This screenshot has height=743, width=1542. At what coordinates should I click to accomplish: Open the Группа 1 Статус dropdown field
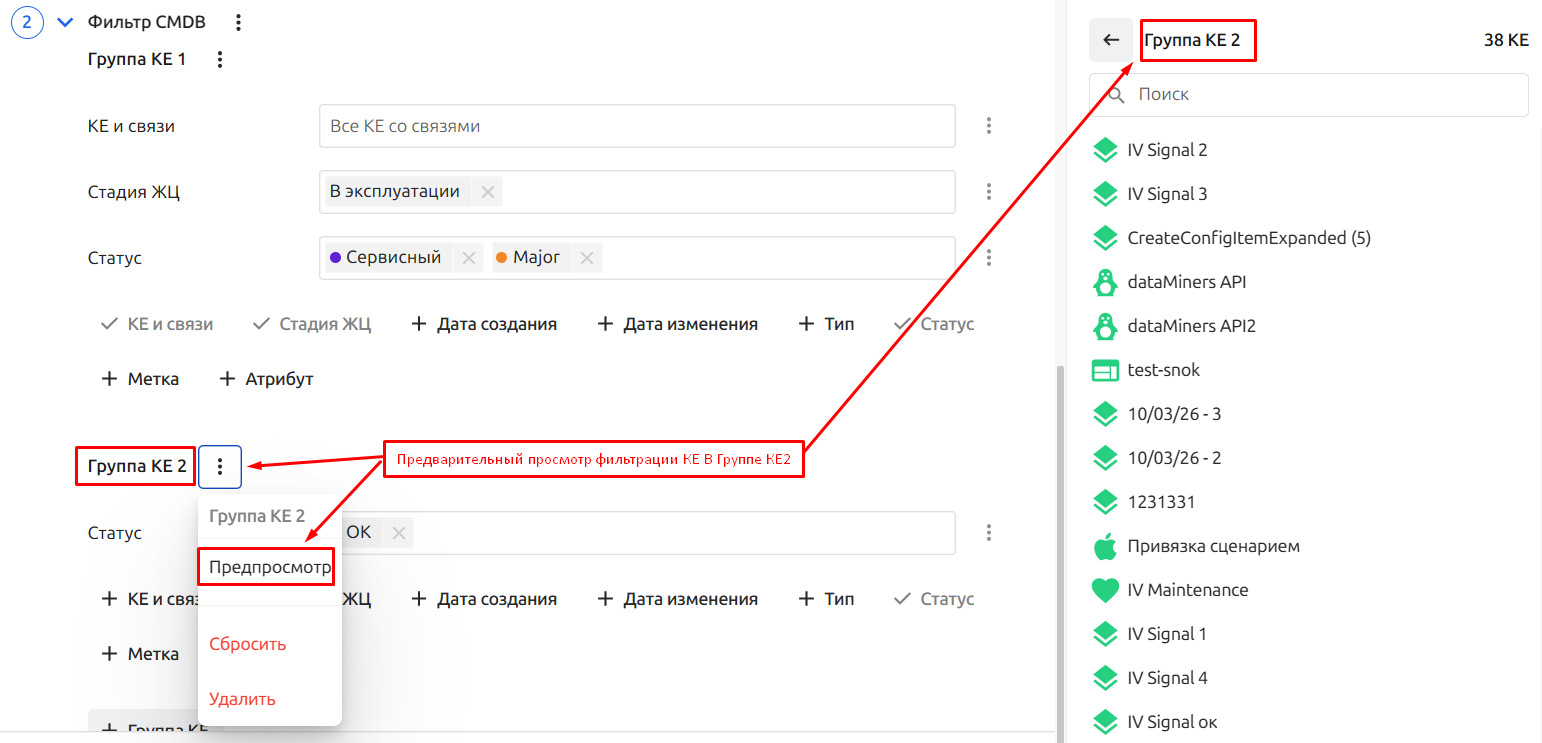[x=637, y=258]
